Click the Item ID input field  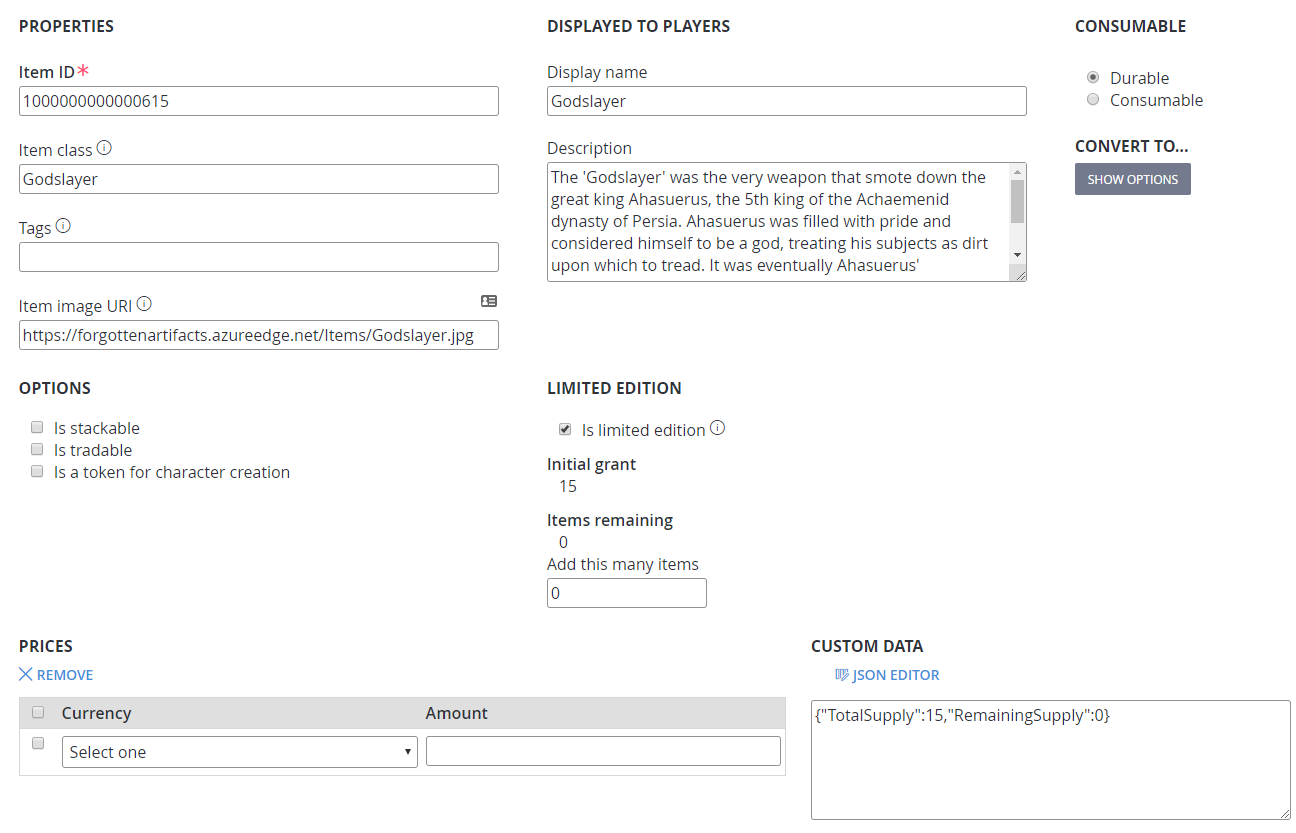258,101
